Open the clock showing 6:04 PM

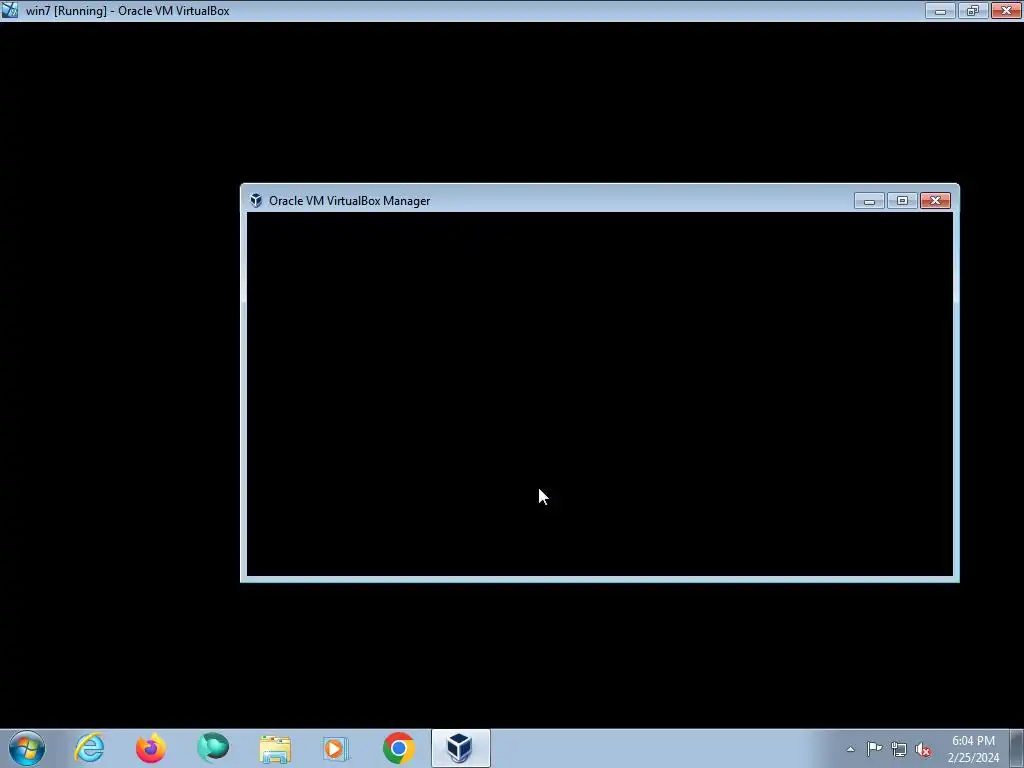click(x=973, y=748)
